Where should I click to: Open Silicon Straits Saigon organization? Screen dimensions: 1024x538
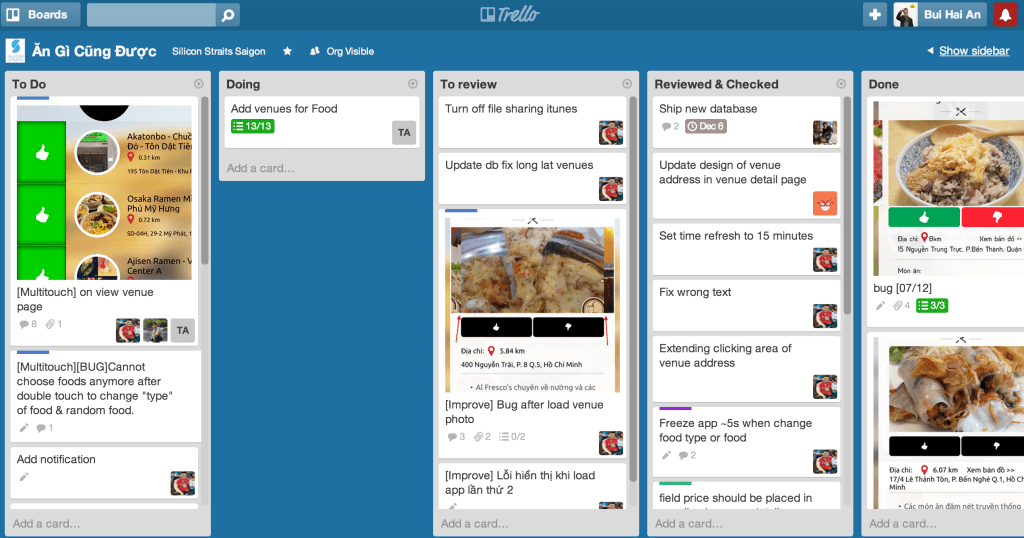pyautogui.click(x=219, y=51)
